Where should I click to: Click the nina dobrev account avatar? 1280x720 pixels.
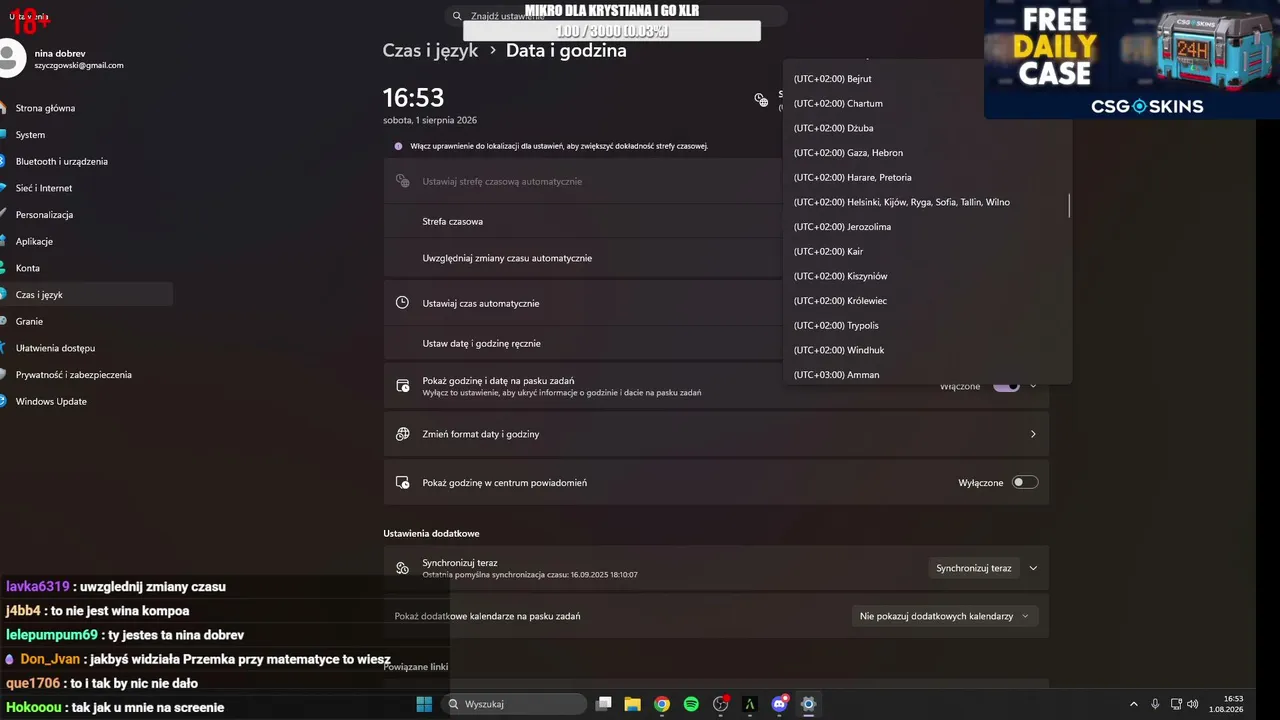coord(10,58)
